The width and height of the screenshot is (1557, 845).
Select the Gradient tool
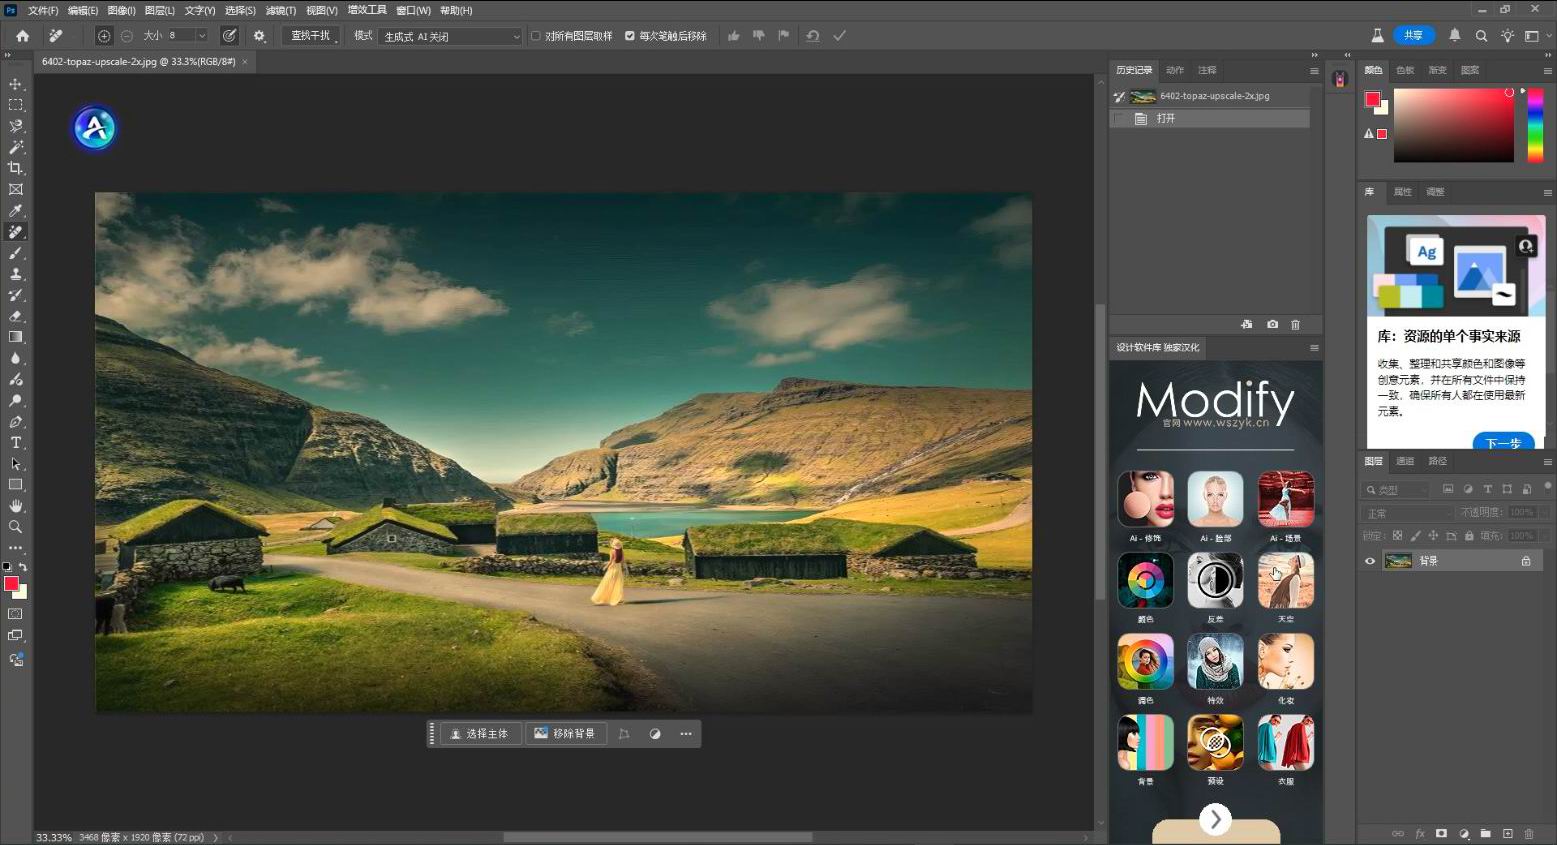tap(16, 337)
